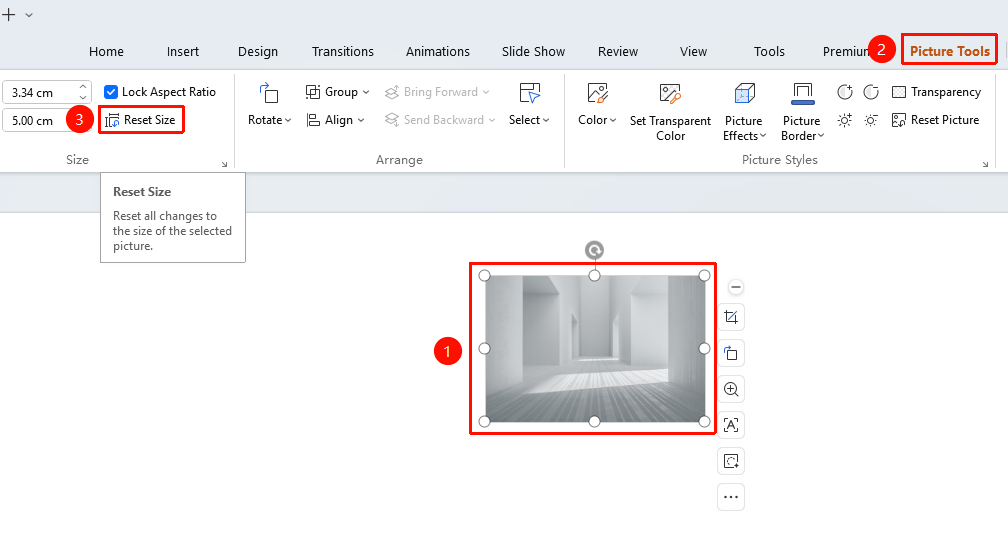Open the Color dropdown
The image size is (1008, 535).
597,120
